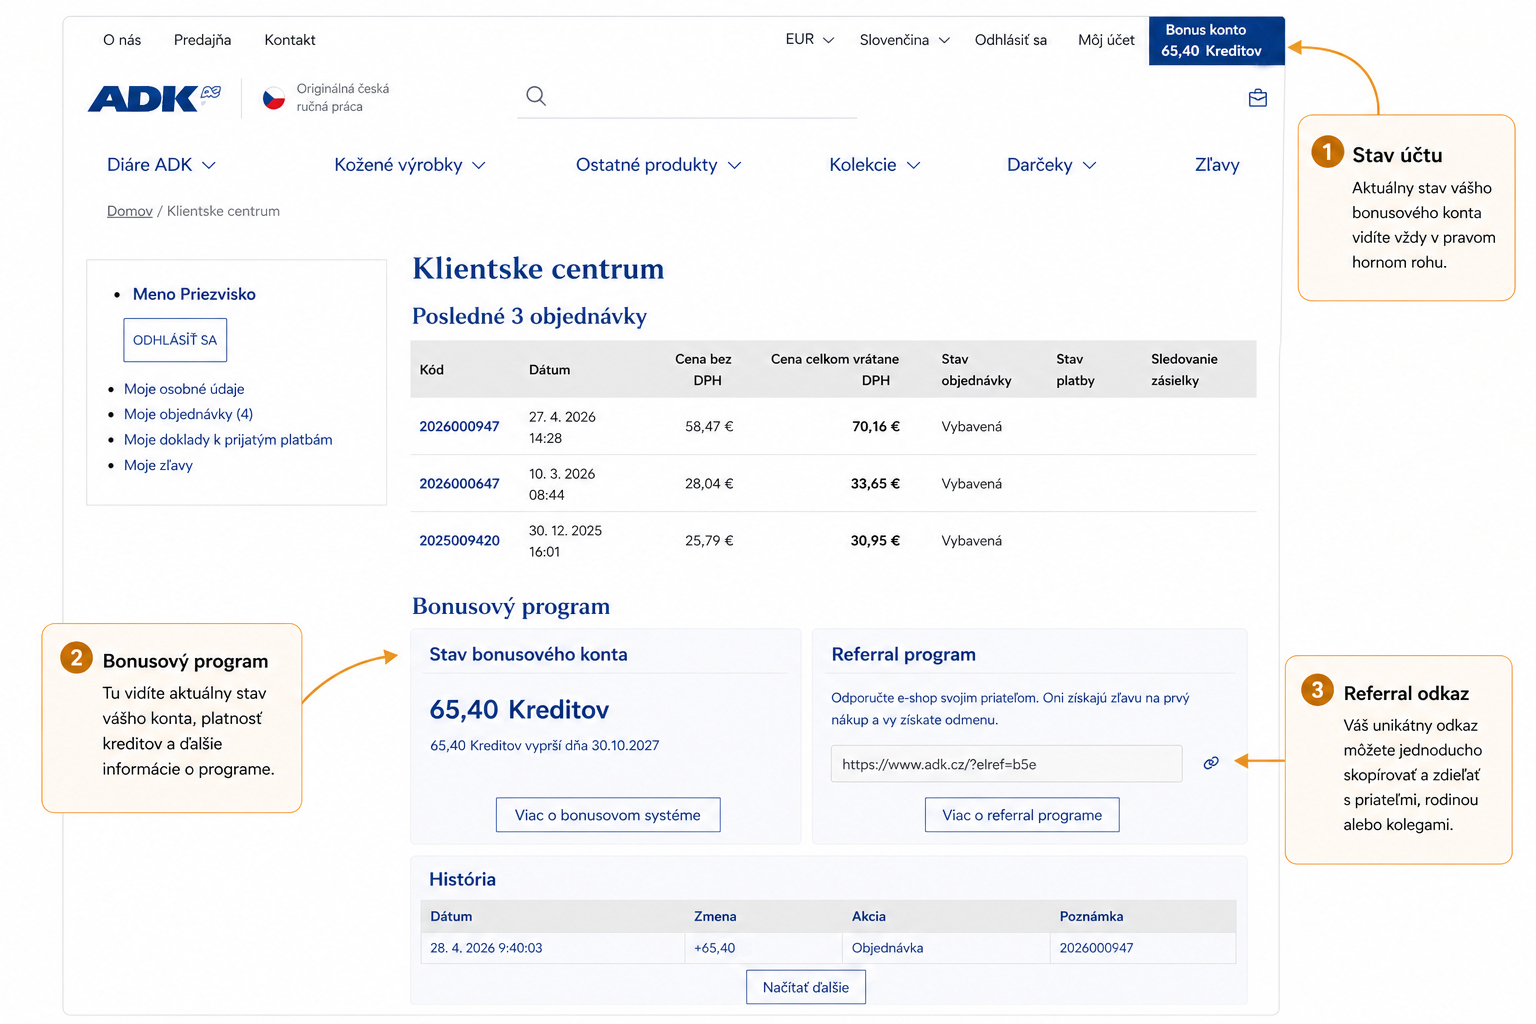Screen dimensions: 1536x1024
Task: Click the date 30. 12. 2025 16:01
Action: 565,542
